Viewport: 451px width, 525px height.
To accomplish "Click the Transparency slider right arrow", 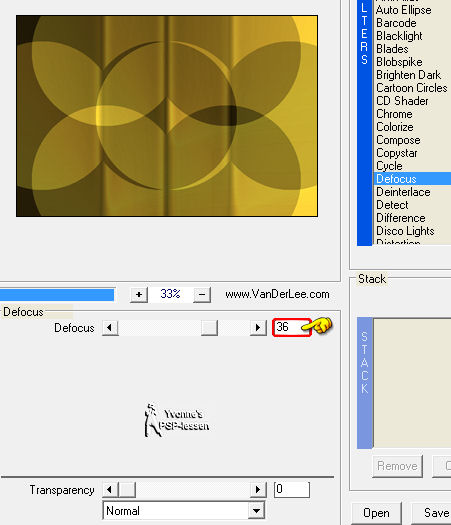I will [x=258, y=490].
